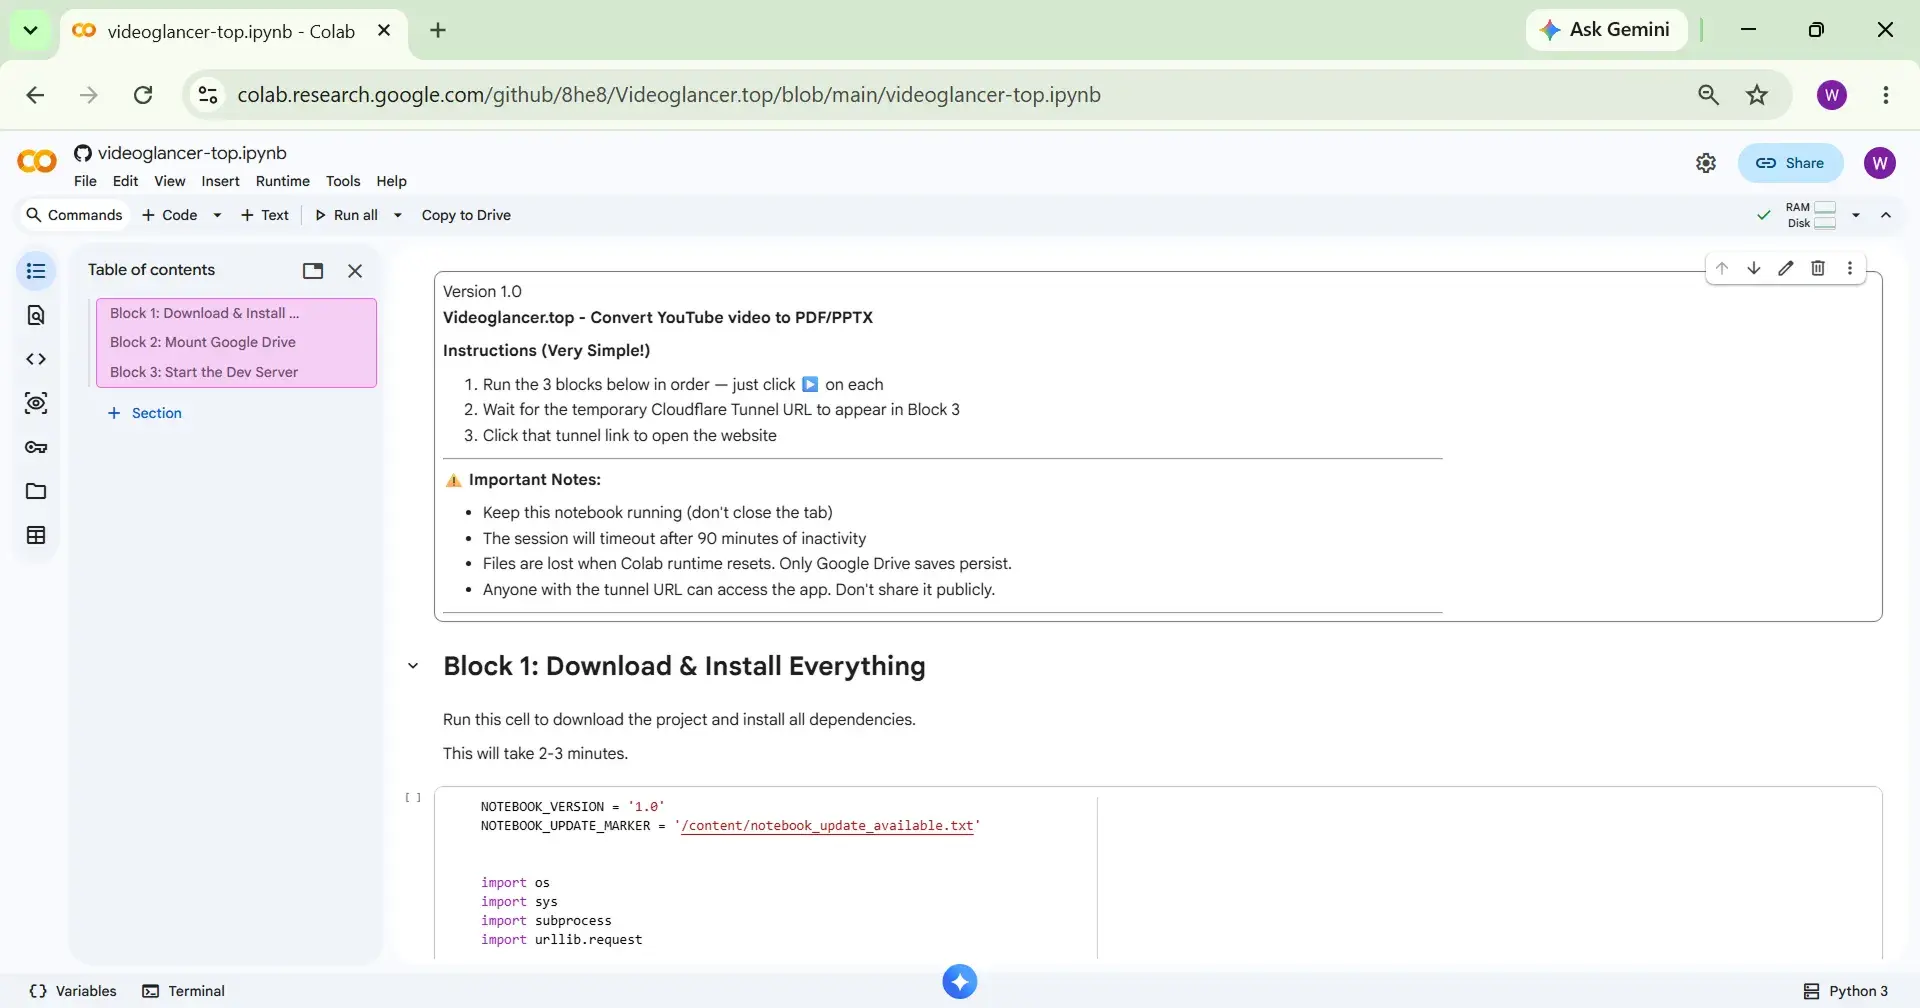Open table of contents in new tab
Viewport: 1920px width, 1008px height.
pyautogui.click(x=313, y=271)
